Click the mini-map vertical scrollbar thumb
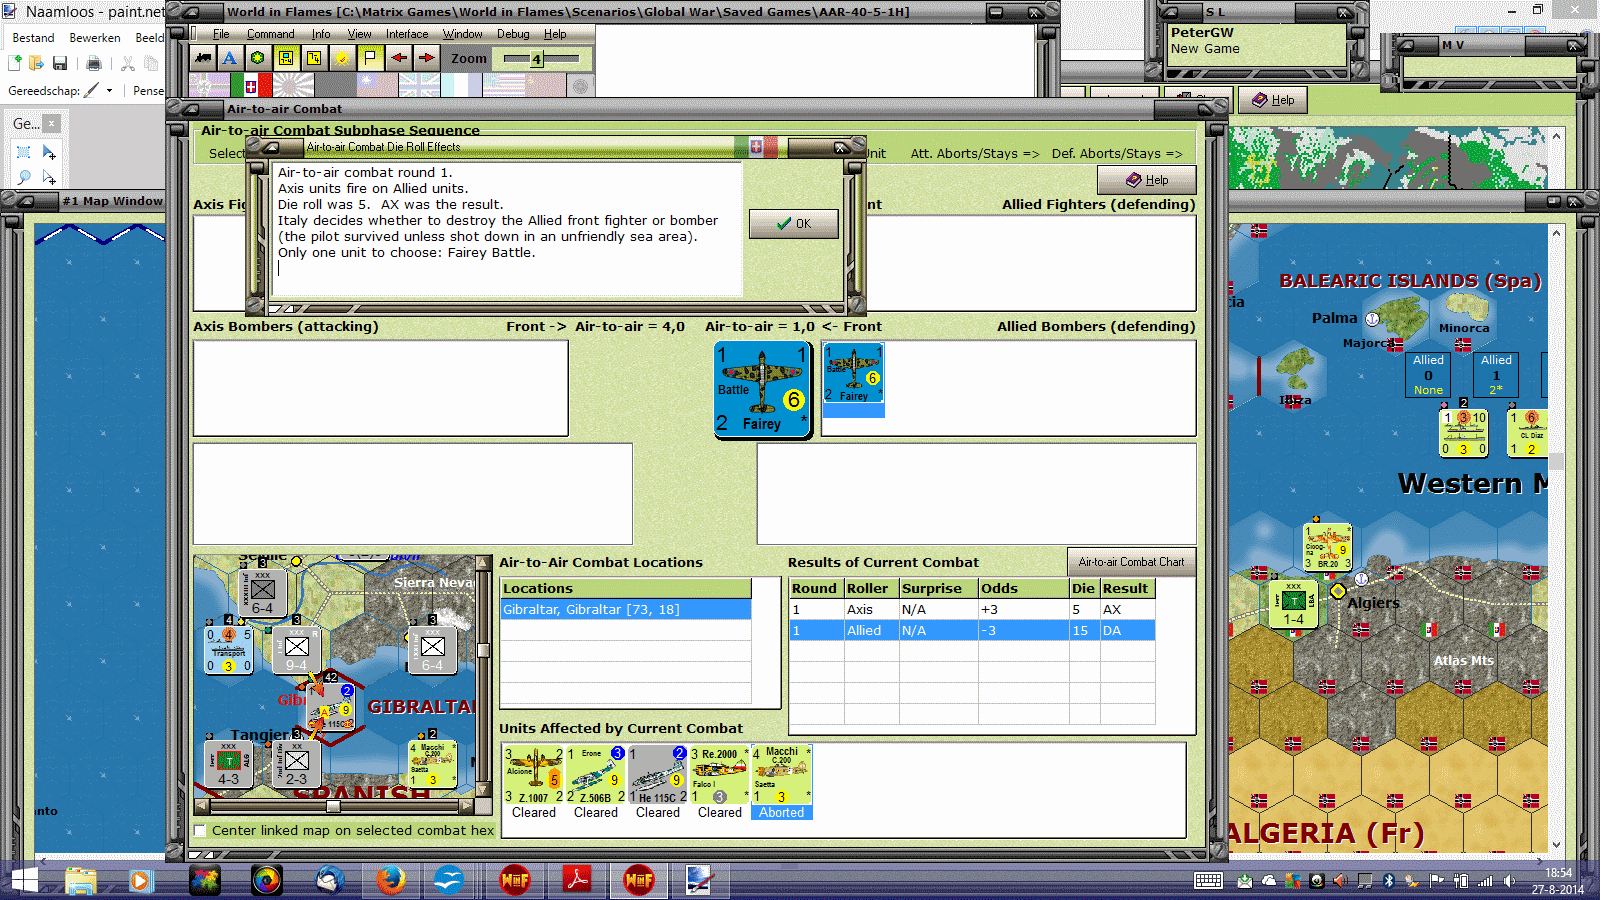 483,650
